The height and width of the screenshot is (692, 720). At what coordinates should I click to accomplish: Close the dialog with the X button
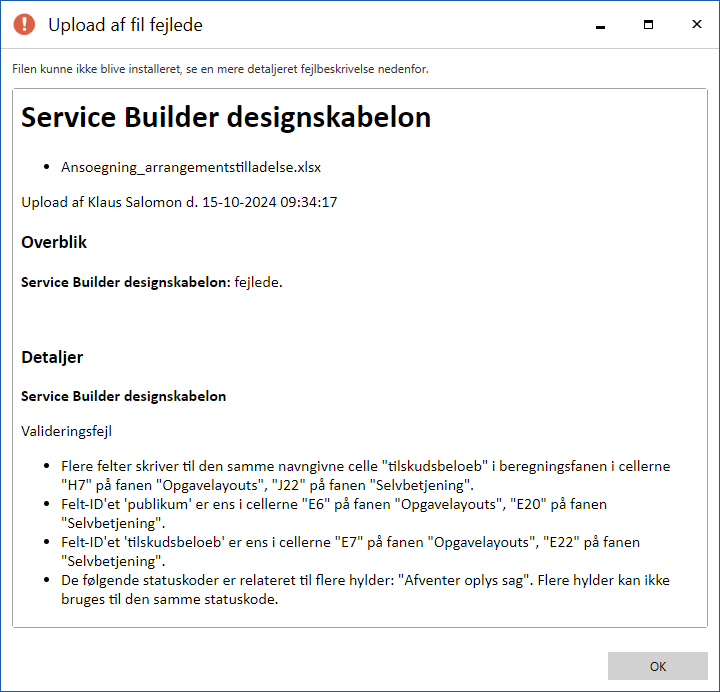tap(696, 24)
